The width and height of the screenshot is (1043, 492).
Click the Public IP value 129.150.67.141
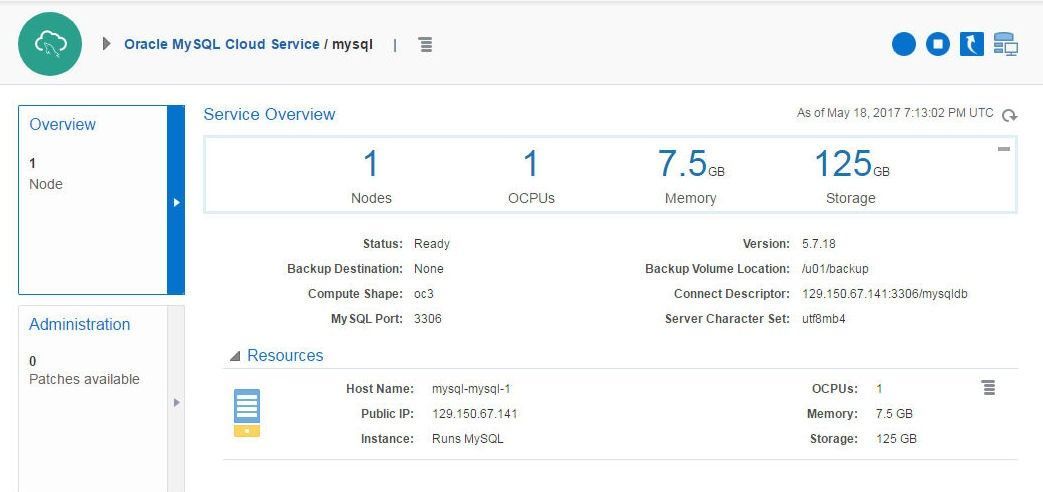click(x=475, y=414)
